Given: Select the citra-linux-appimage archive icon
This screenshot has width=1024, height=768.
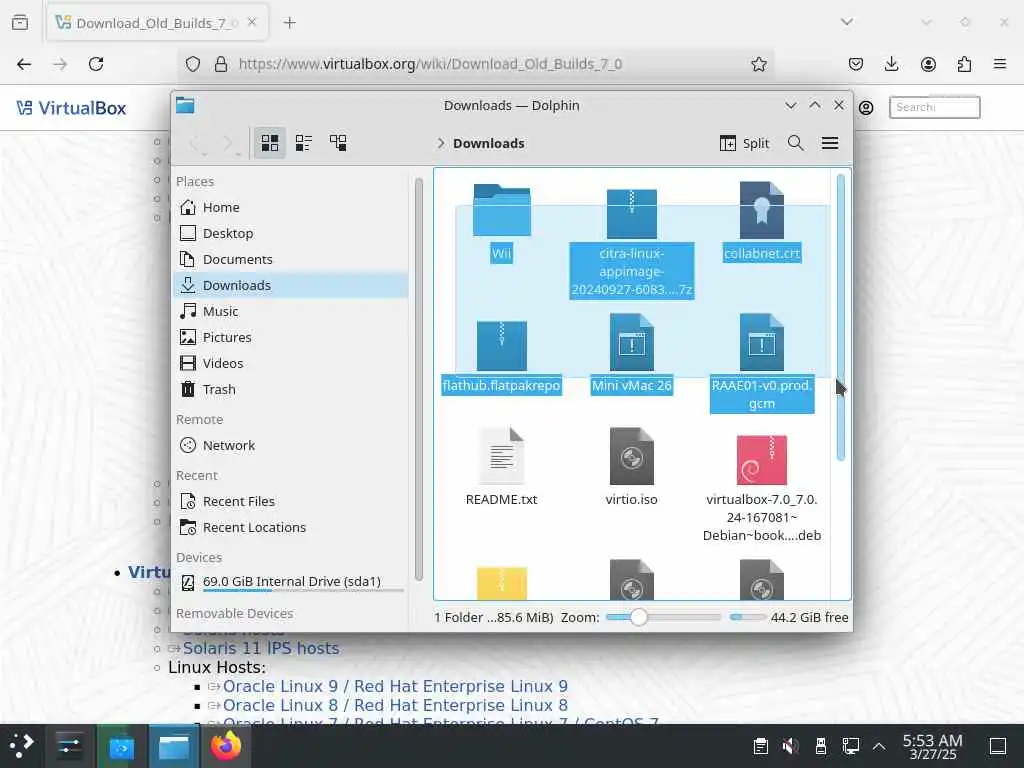Looking at the screenshot, I should (x=632, y=214).
